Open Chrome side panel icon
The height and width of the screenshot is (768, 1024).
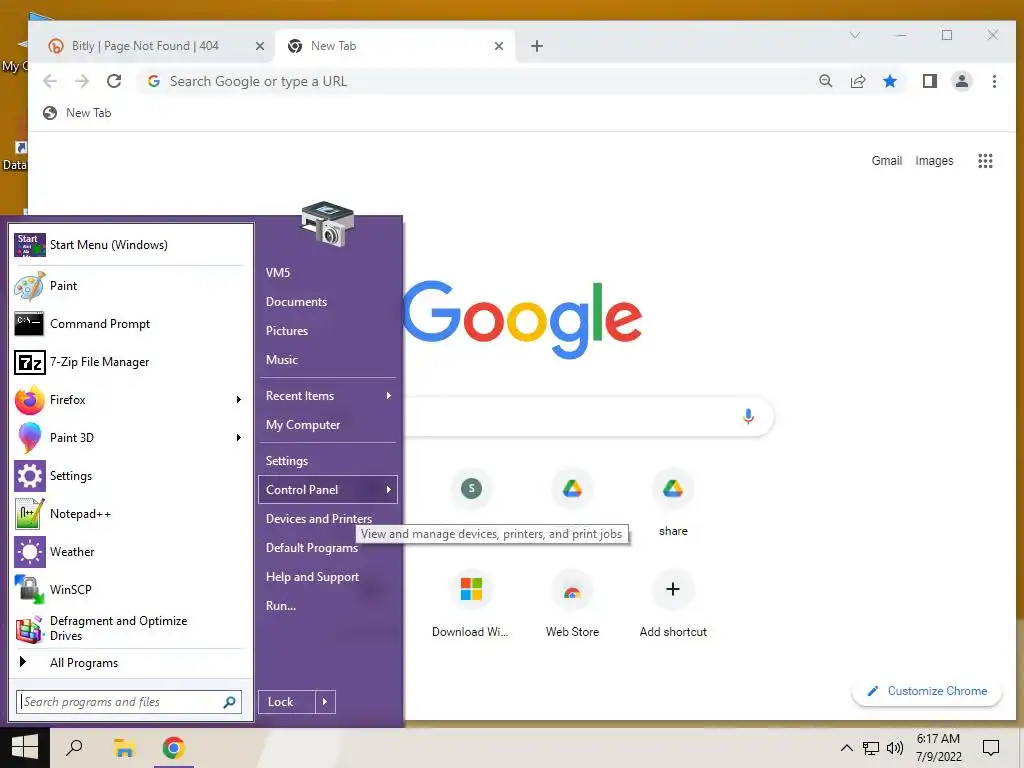tap(929, 81)
